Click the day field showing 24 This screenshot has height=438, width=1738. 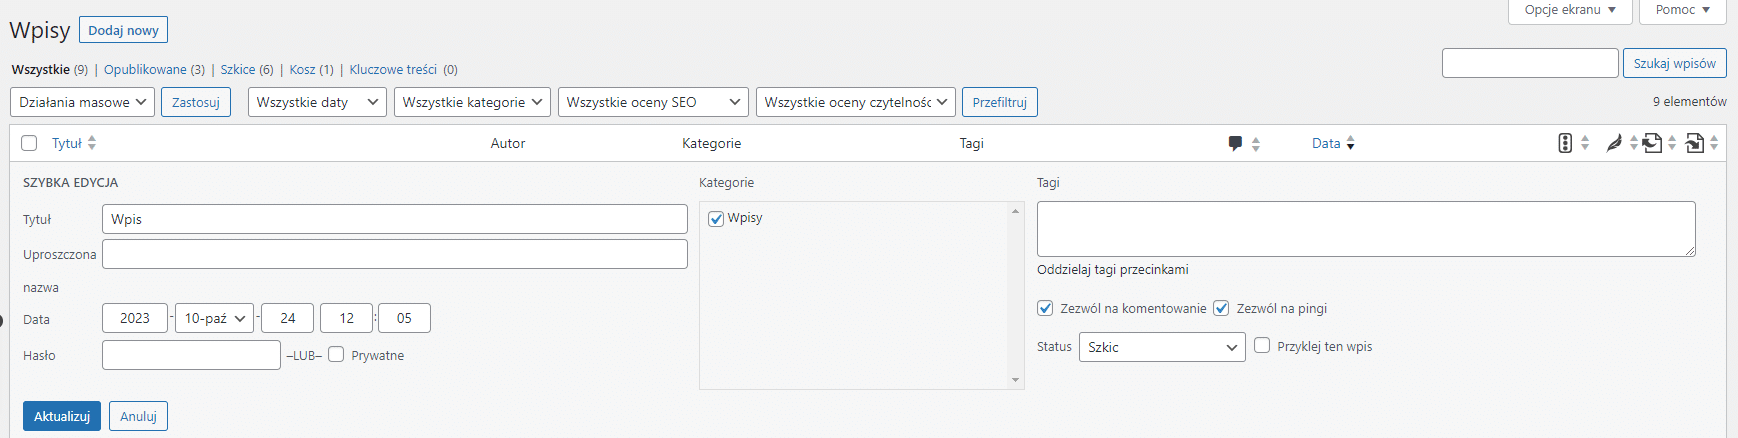point(288,318)
